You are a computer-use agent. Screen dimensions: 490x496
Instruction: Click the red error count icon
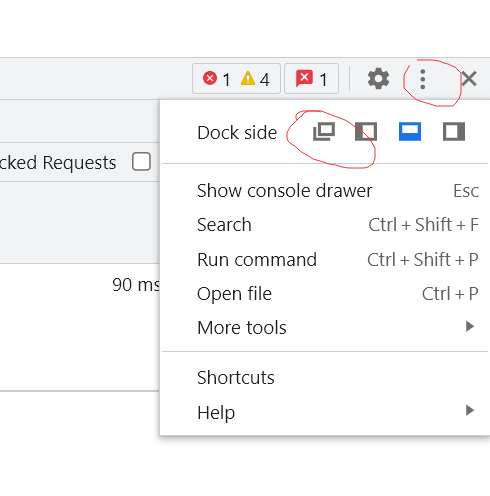[x=210, y=79]
